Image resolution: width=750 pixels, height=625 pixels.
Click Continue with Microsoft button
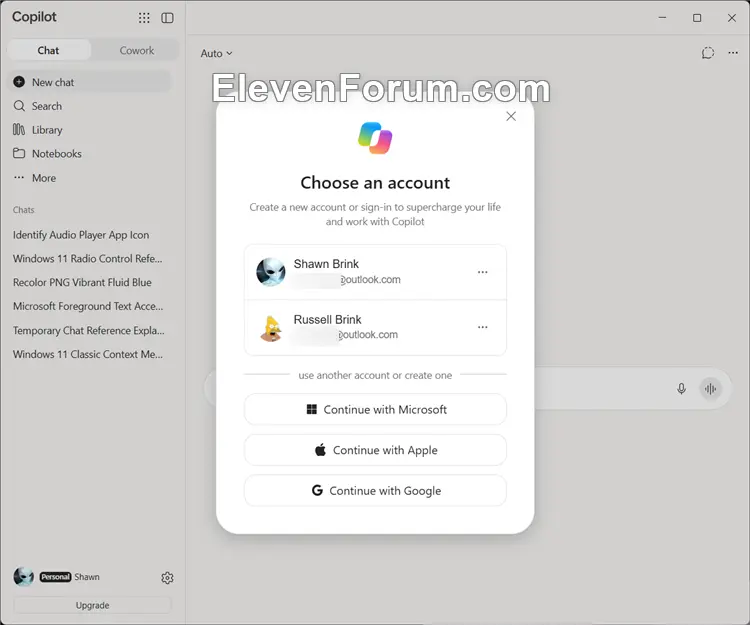[x=375, y=409]
